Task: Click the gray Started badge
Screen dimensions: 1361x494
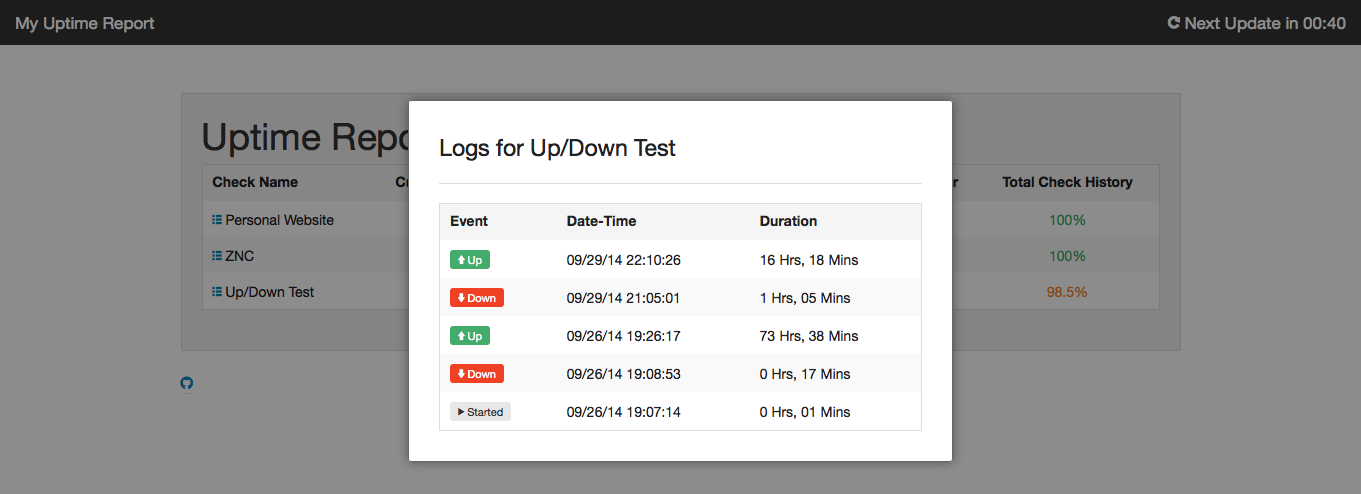Action: point(480,412)
